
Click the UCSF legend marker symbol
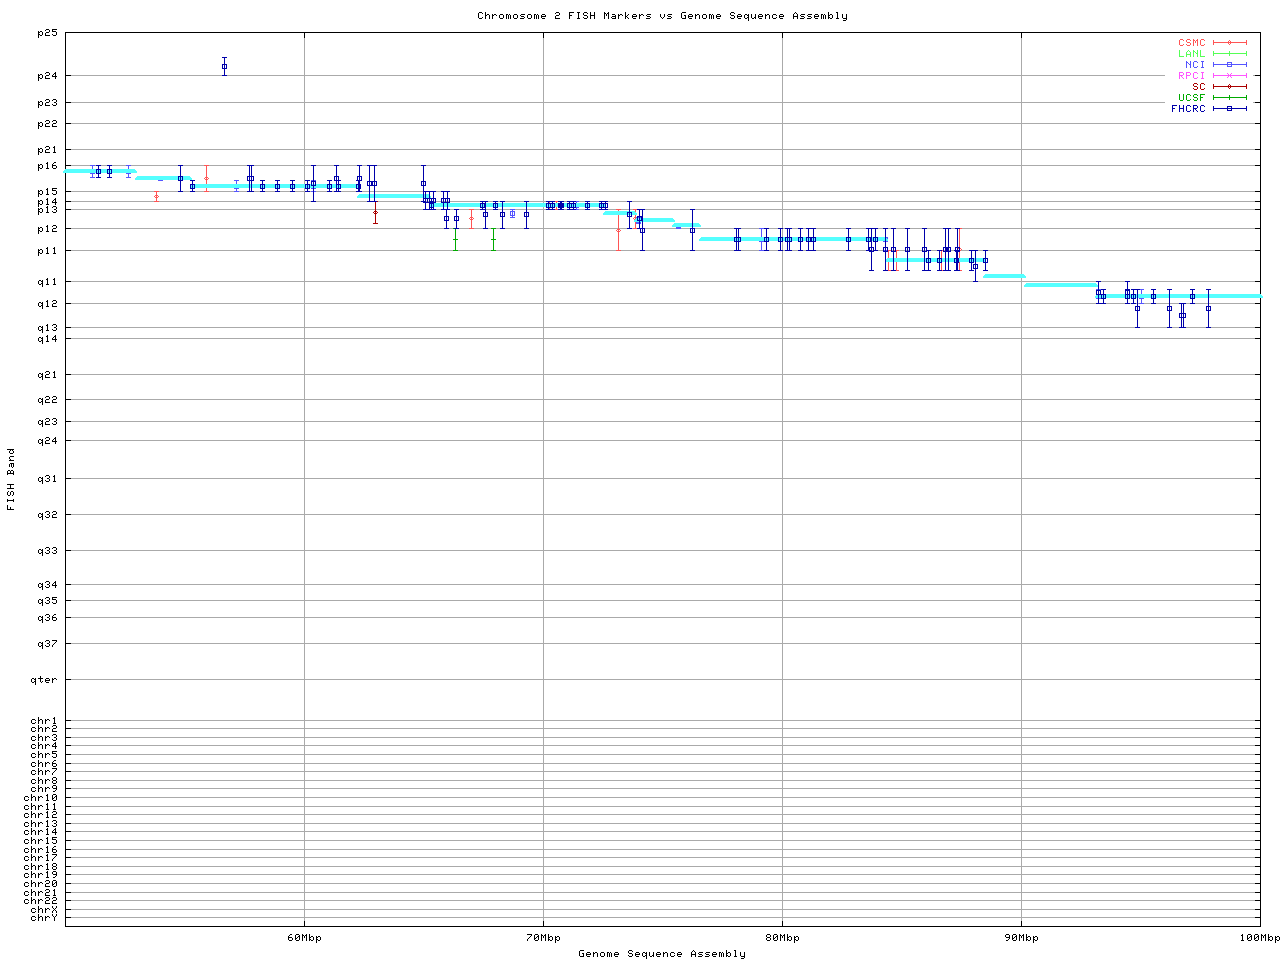click(1229, 98)
